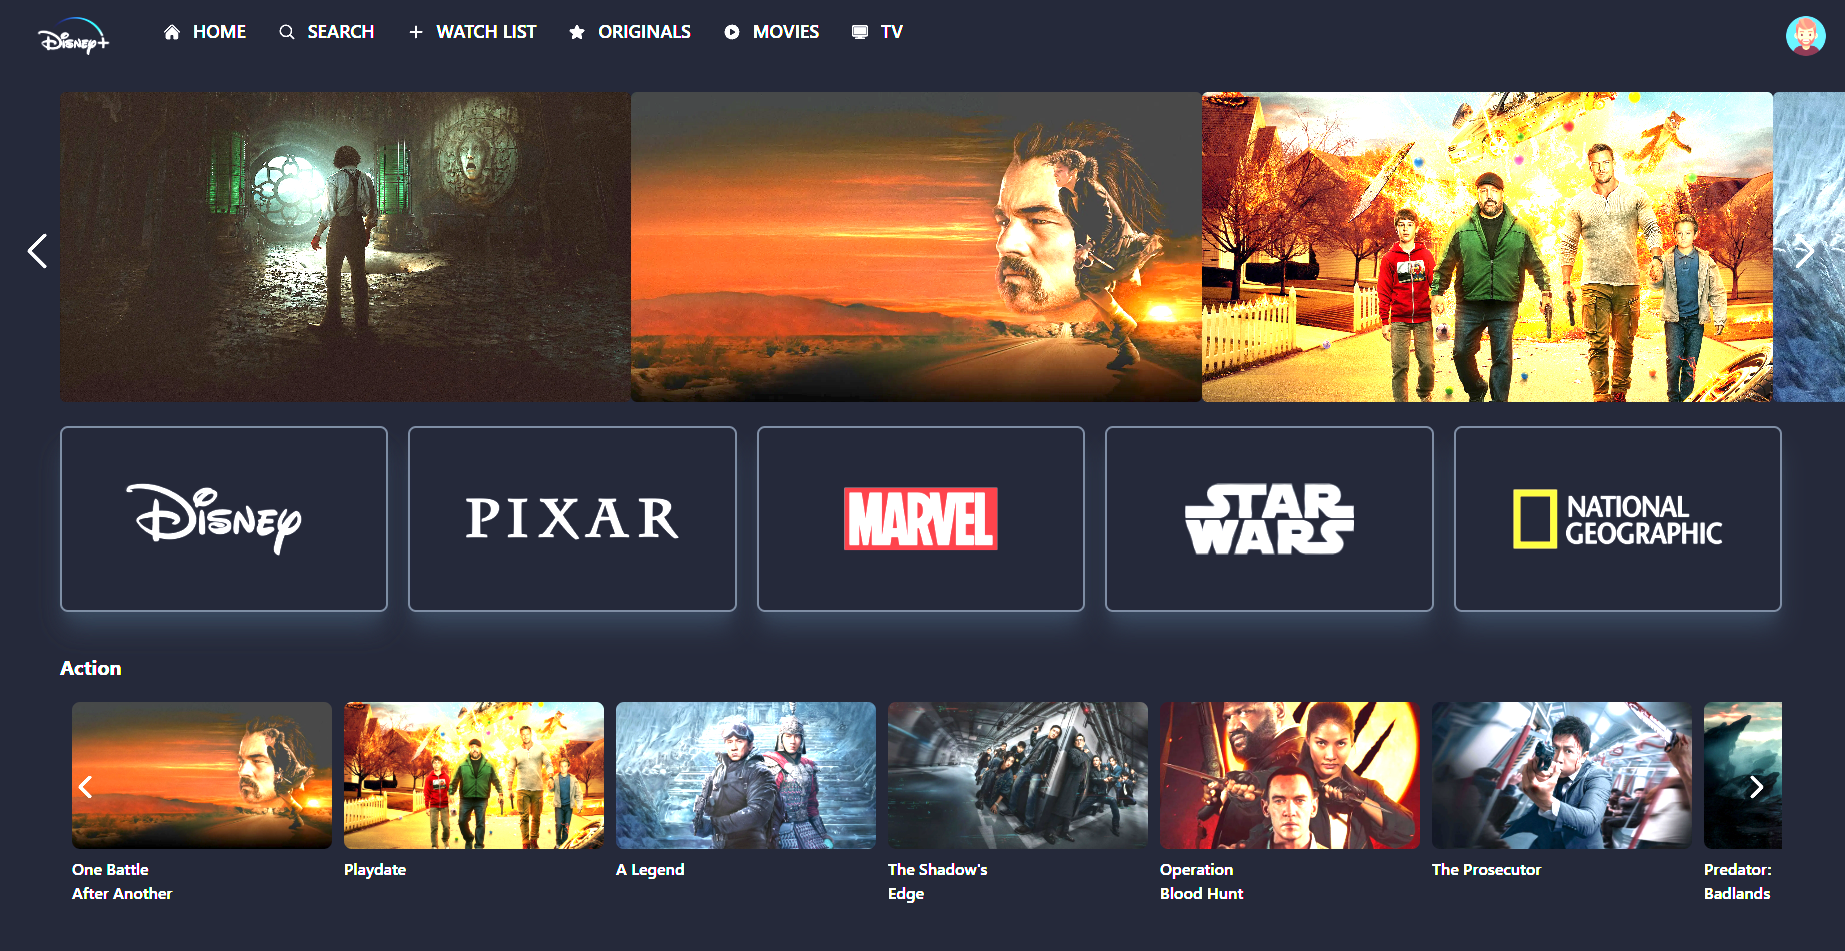
Task: Select the star icon for Originals
Action: 575,31
